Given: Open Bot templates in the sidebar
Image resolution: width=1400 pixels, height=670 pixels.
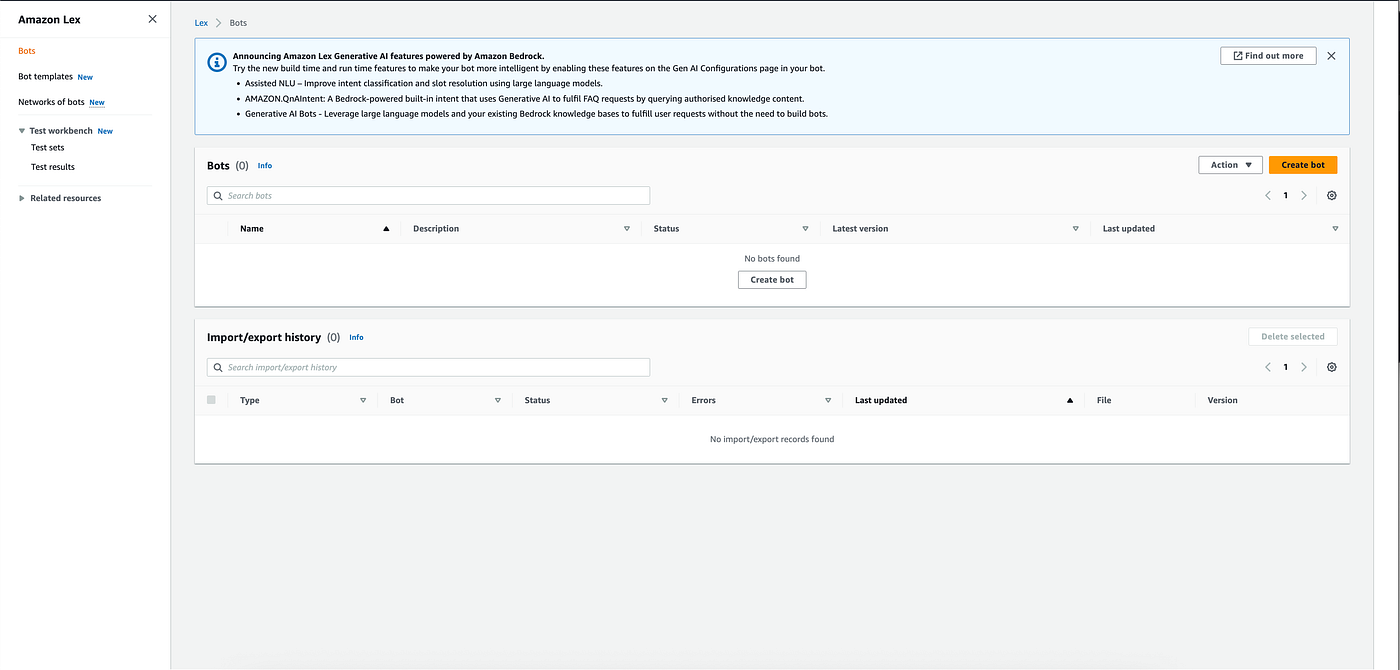Looking at the screenshot, I should [x=45, y=76].
